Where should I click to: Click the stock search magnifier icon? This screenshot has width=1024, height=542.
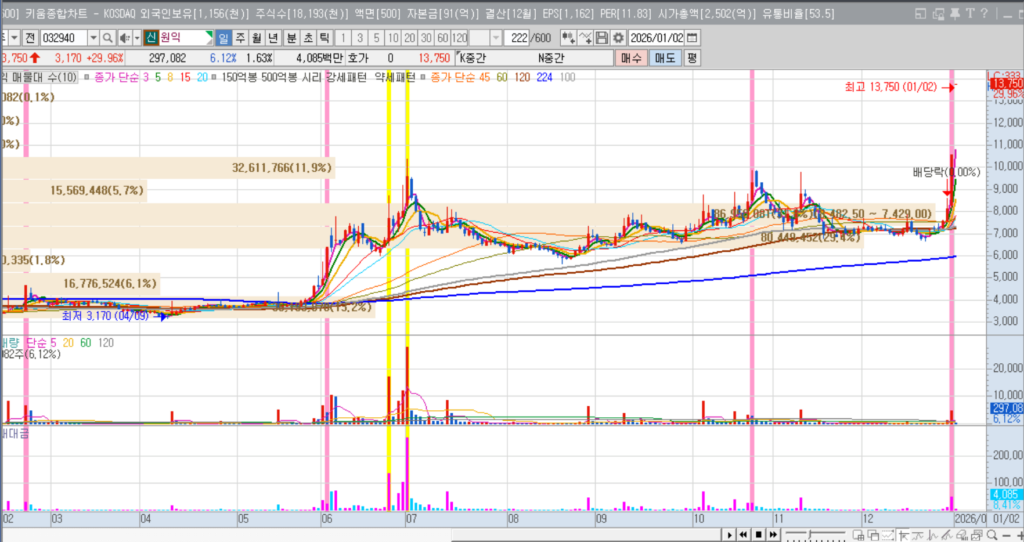click(x=106, y=37)
